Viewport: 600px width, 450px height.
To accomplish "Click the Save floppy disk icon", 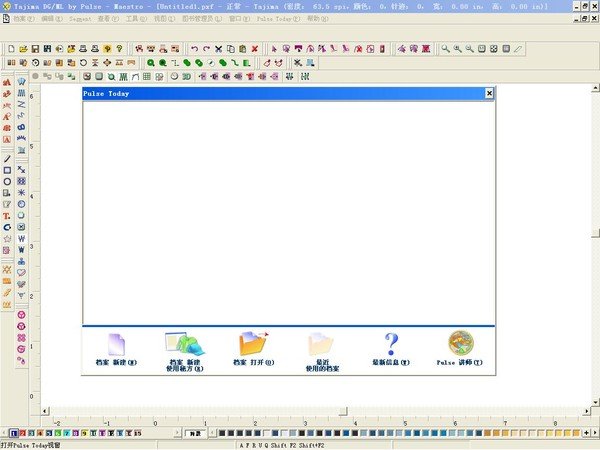I will (35, 49).
